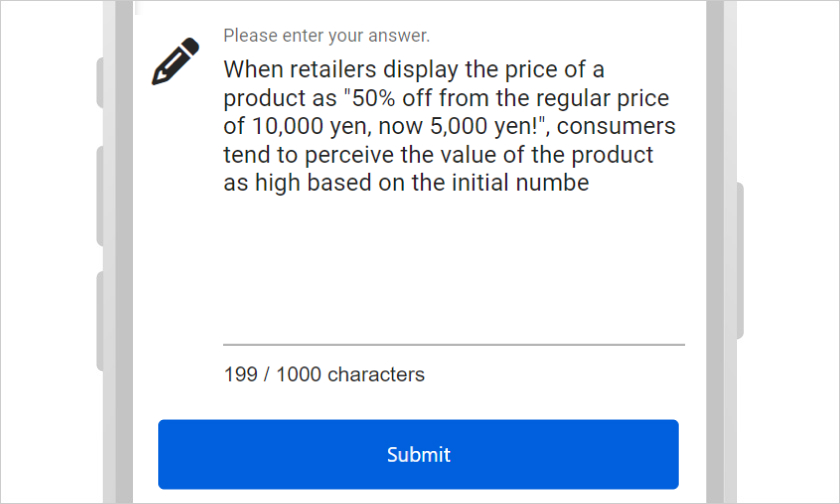The width and height of the screenshot is (840, 504).
Task: Place cursor after the word "numbe"
Action: (x=590, y=184)
